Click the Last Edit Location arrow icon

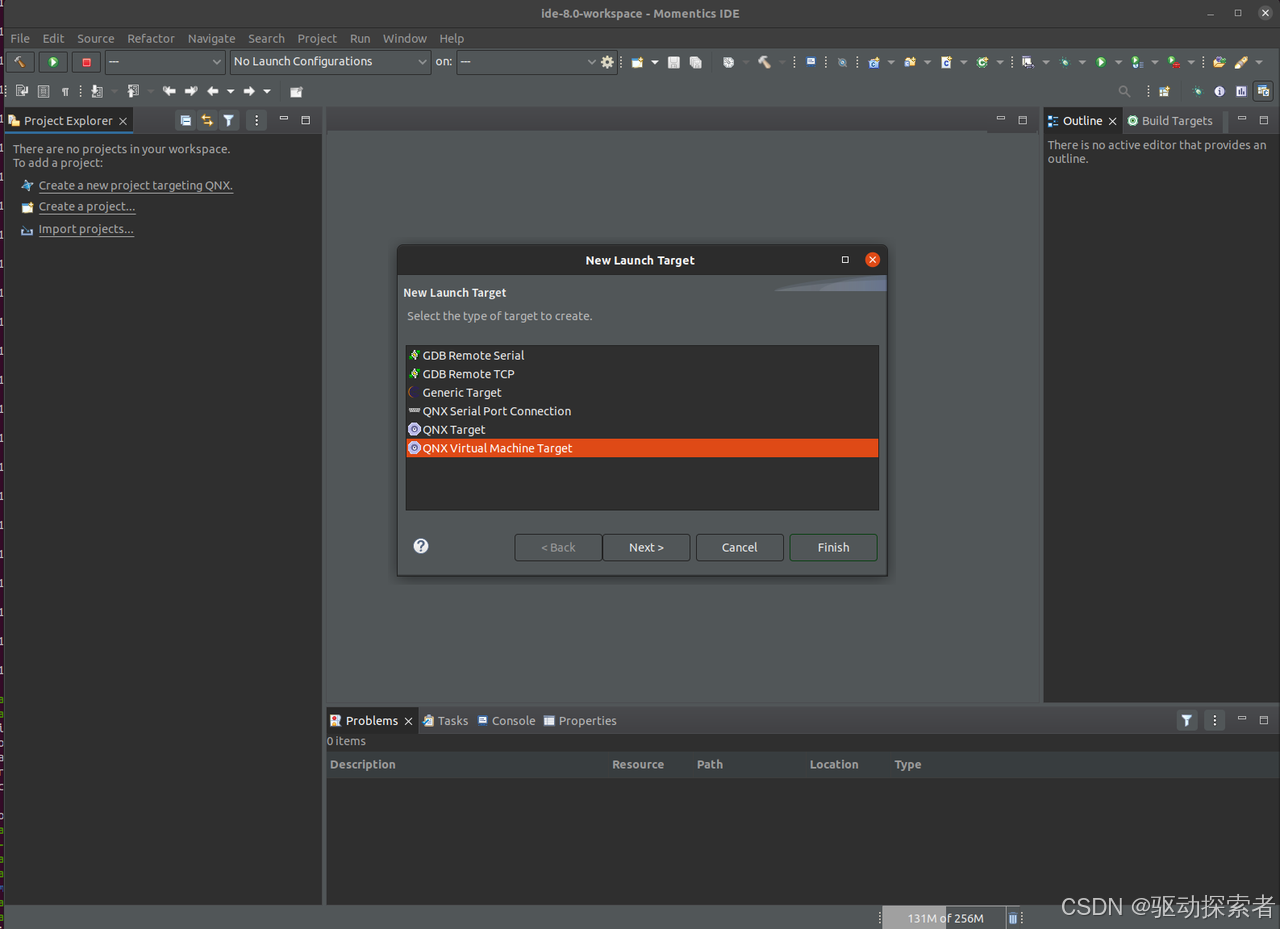(170, 91)
